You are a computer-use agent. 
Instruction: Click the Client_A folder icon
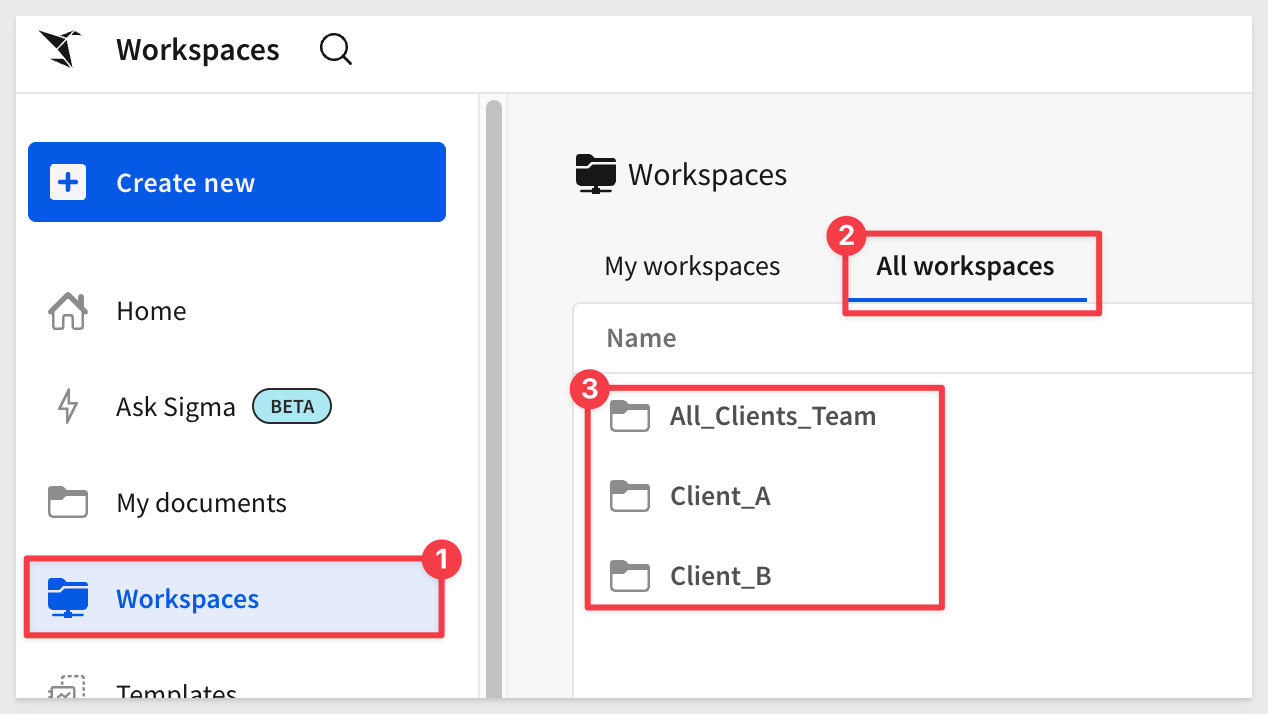tap(630, 496)
